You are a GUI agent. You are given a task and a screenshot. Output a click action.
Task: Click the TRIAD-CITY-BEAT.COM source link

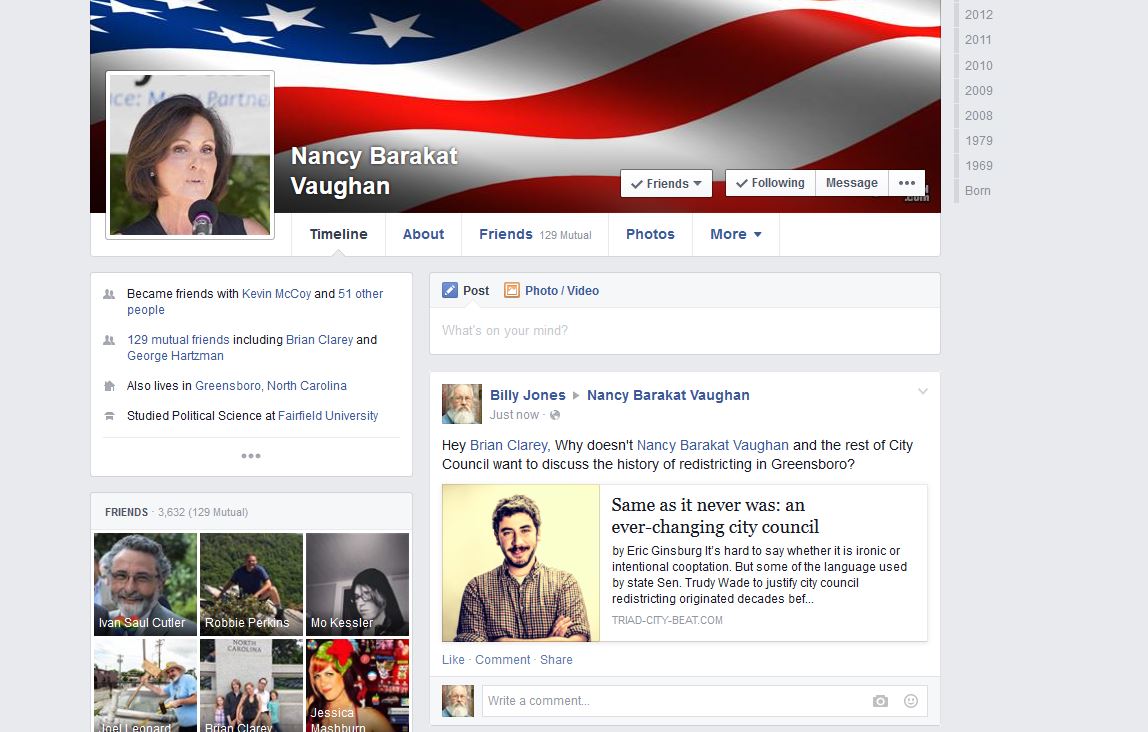[x=667, y=620]
